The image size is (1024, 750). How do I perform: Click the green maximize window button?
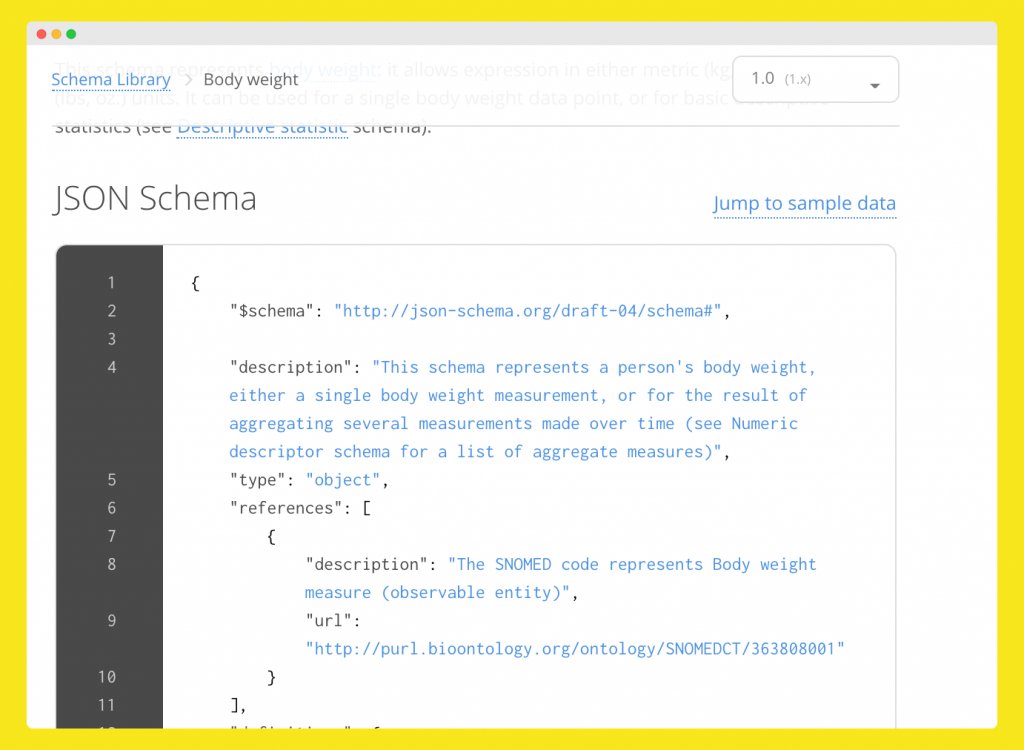(x=71, y=34)
